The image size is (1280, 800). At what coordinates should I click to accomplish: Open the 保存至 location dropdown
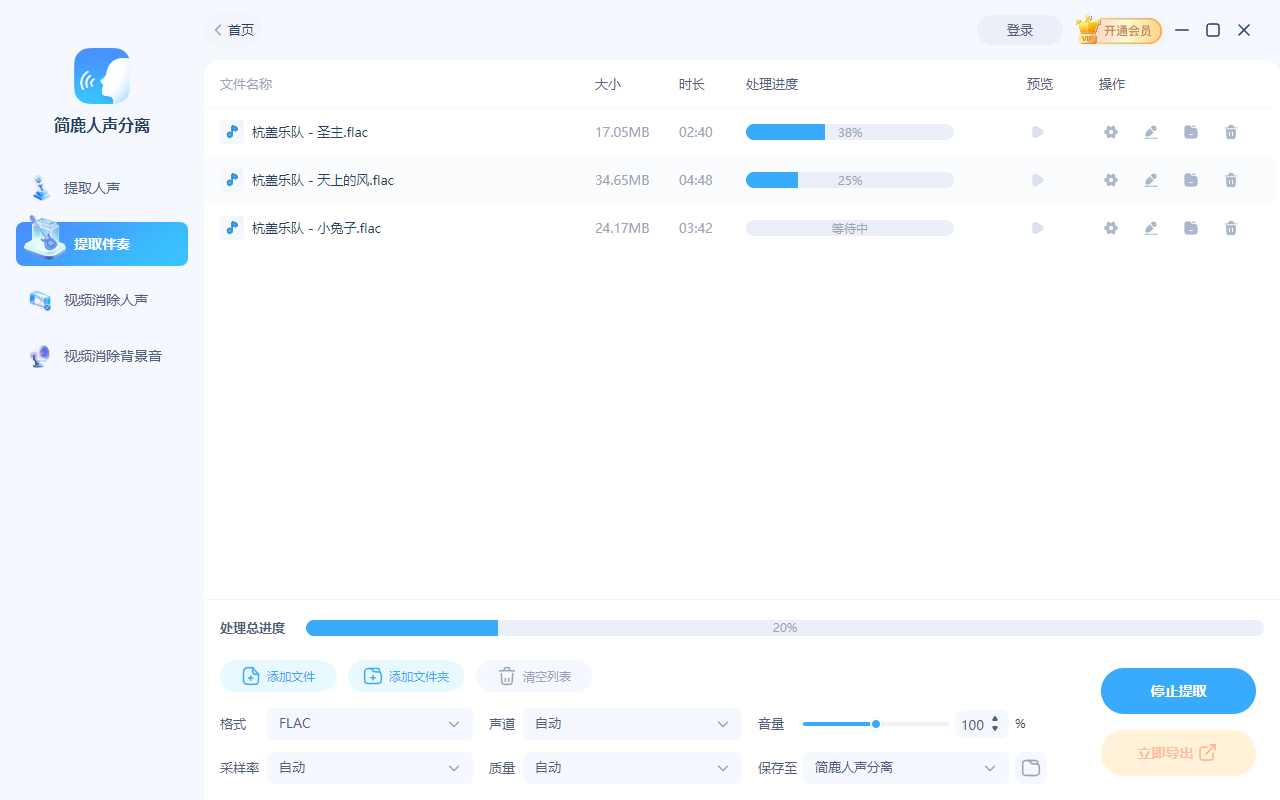(906, 768)
